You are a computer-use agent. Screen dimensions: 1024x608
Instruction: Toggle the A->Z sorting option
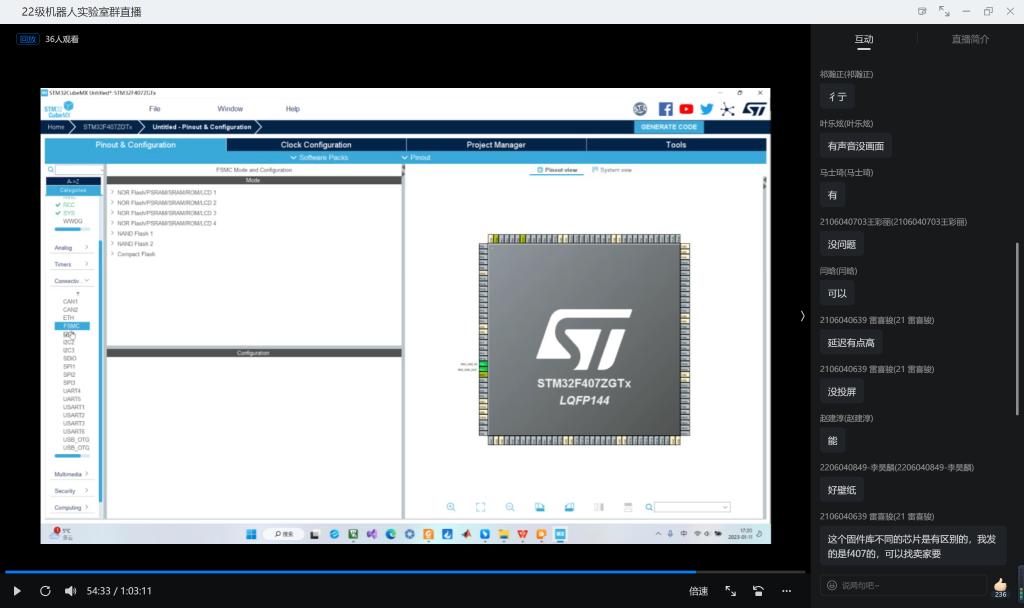point(74,181)
